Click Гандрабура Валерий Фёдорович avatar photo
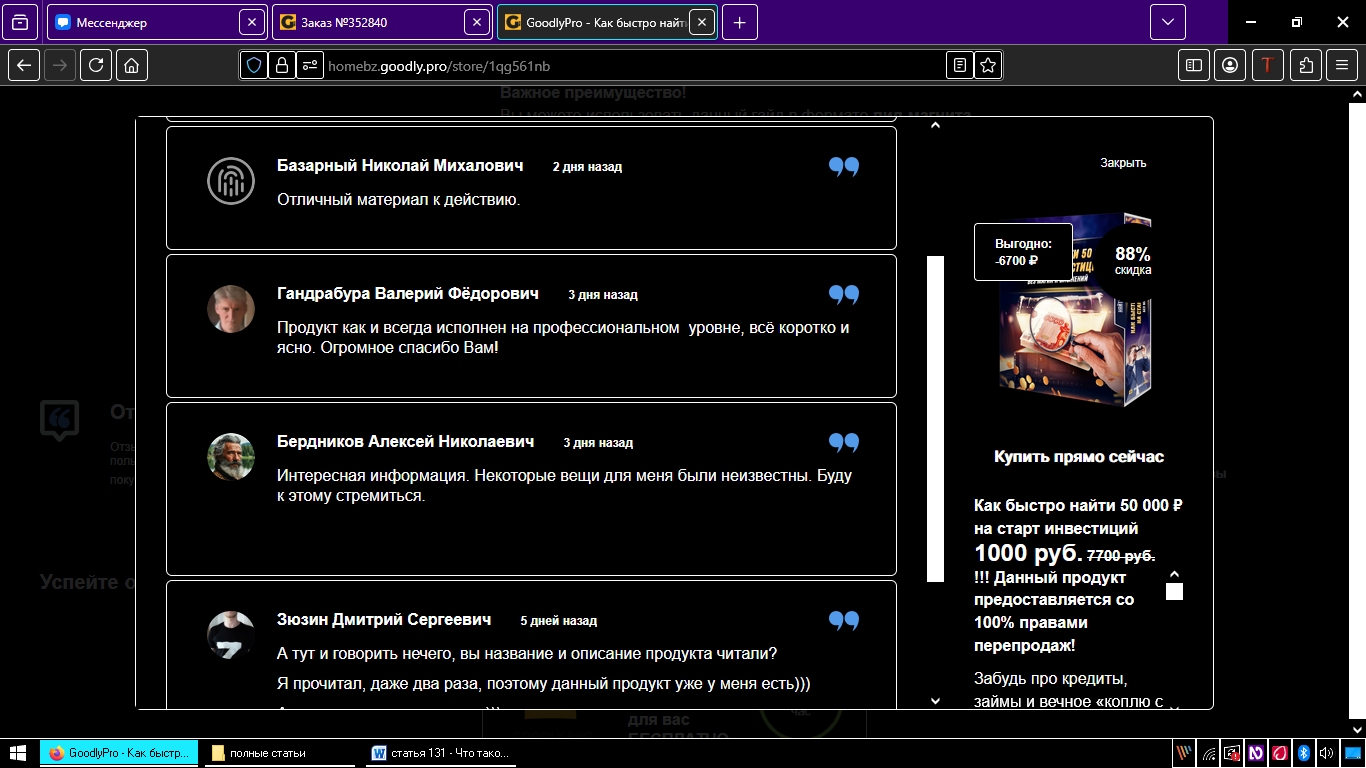 231,309
